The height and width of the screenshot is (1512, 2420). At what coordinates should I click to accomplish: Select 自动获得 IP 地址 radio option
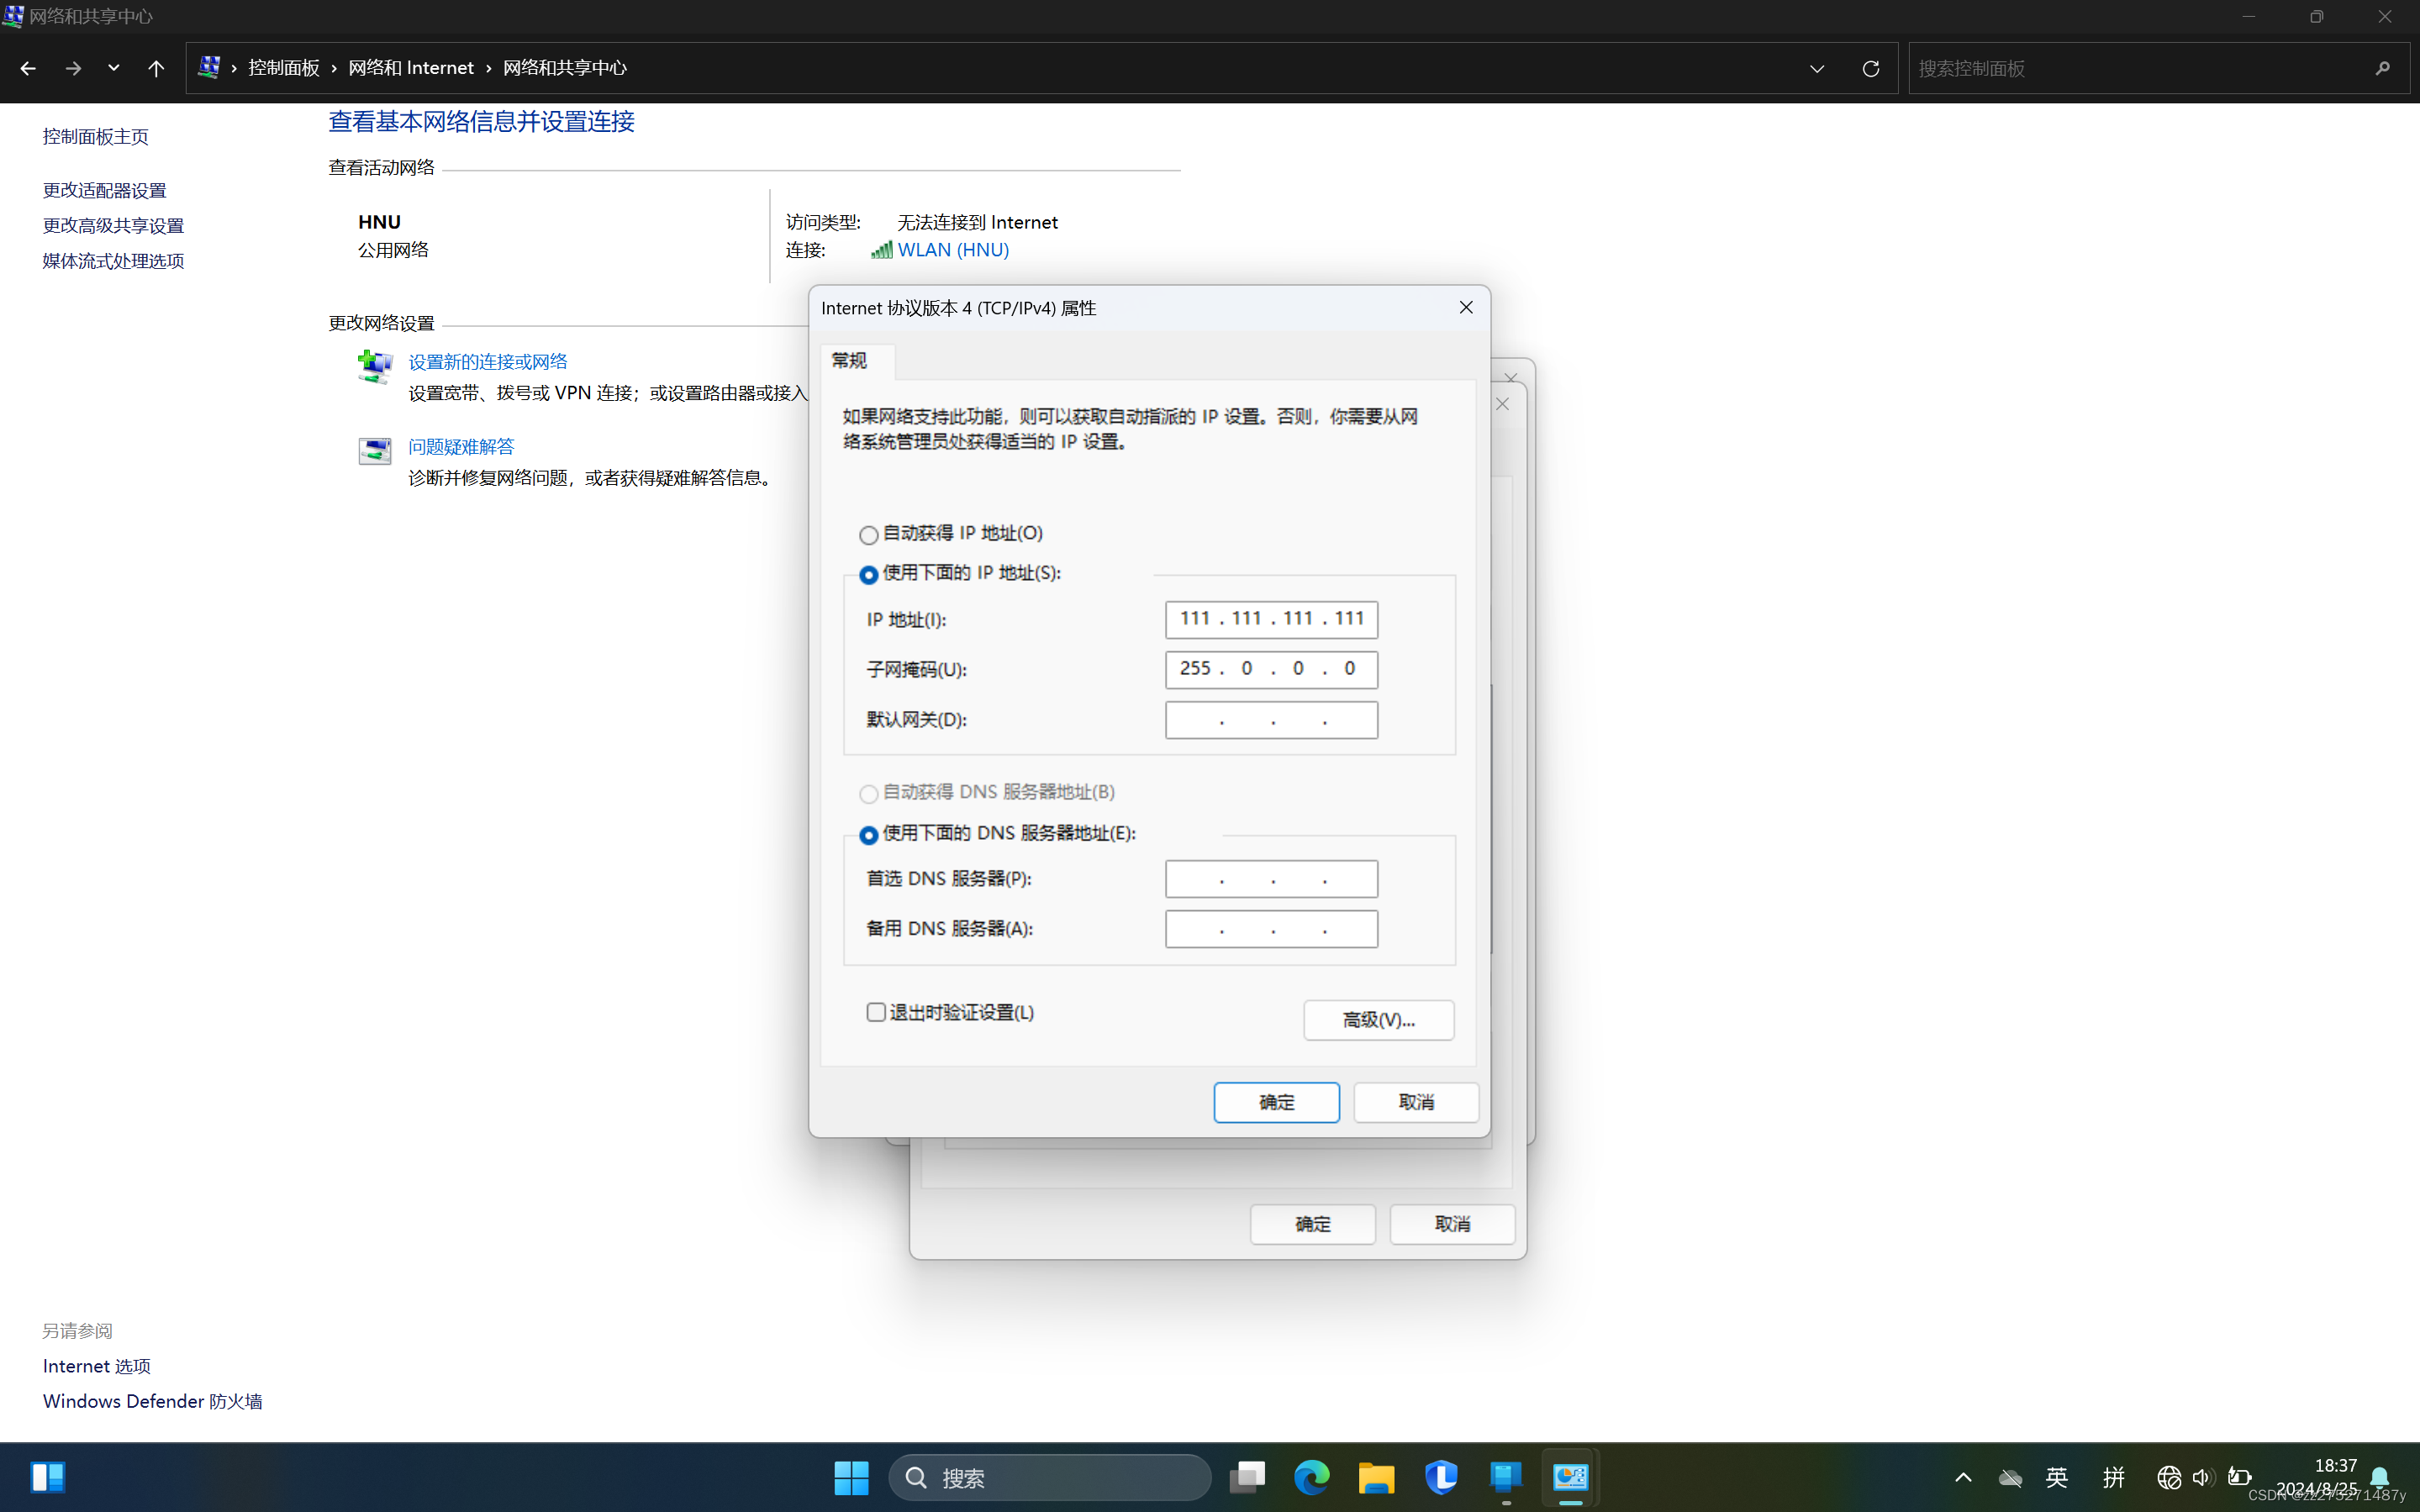[x=869, y=535]
